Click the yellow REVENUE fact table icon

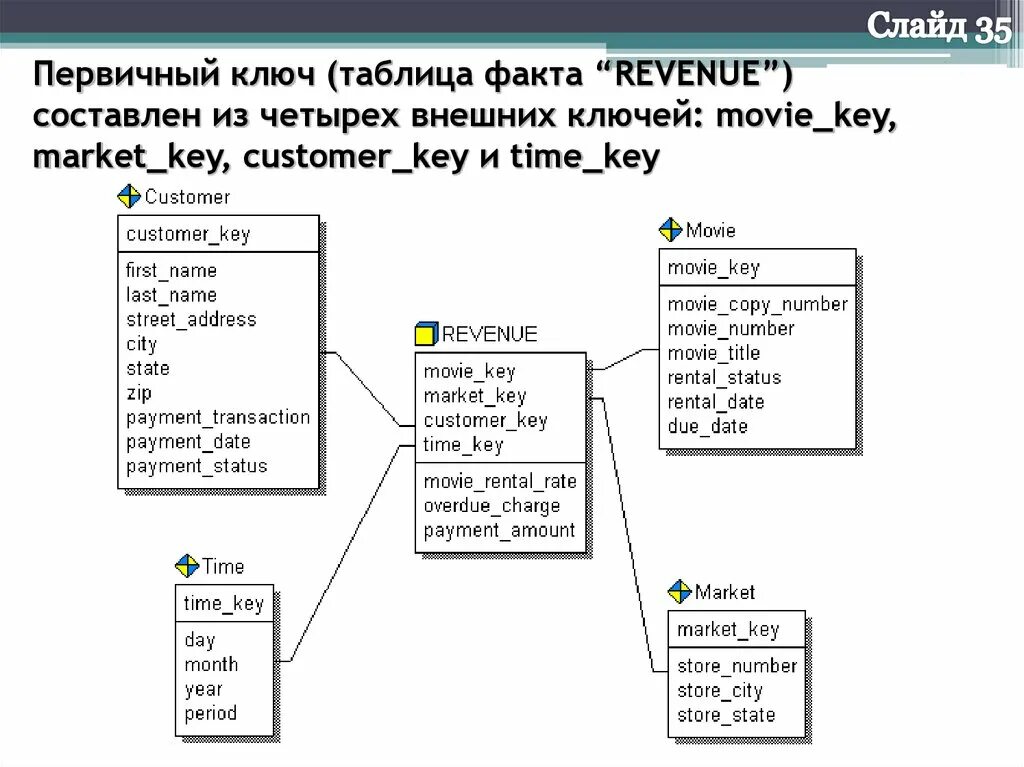click(426, 334)
